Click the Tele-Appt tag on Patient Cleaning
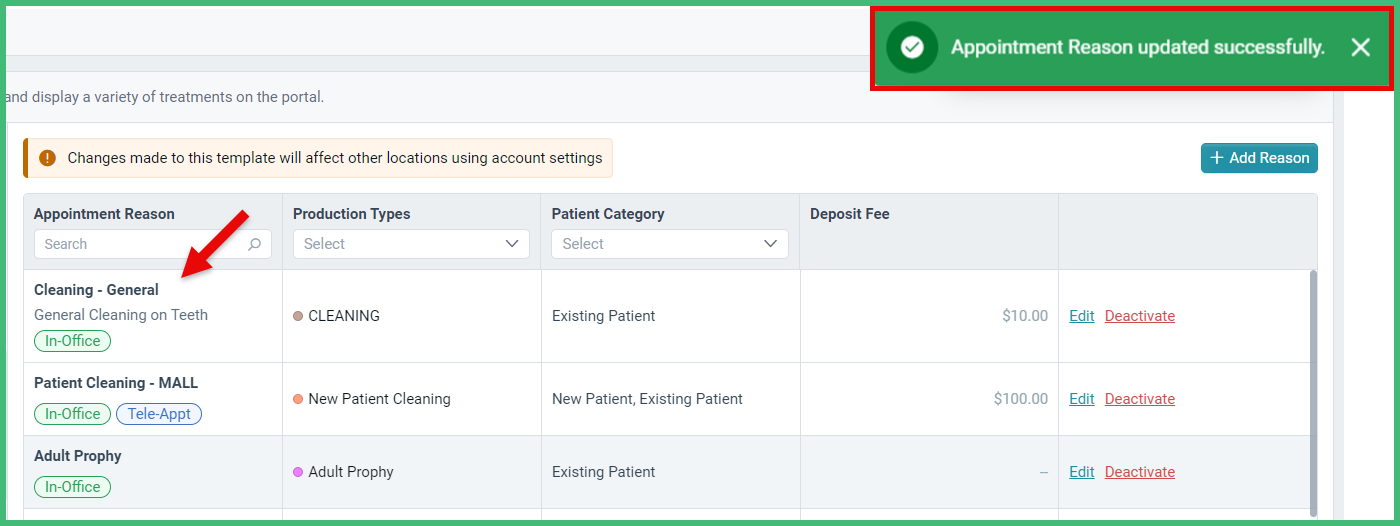 click(159, 414)
